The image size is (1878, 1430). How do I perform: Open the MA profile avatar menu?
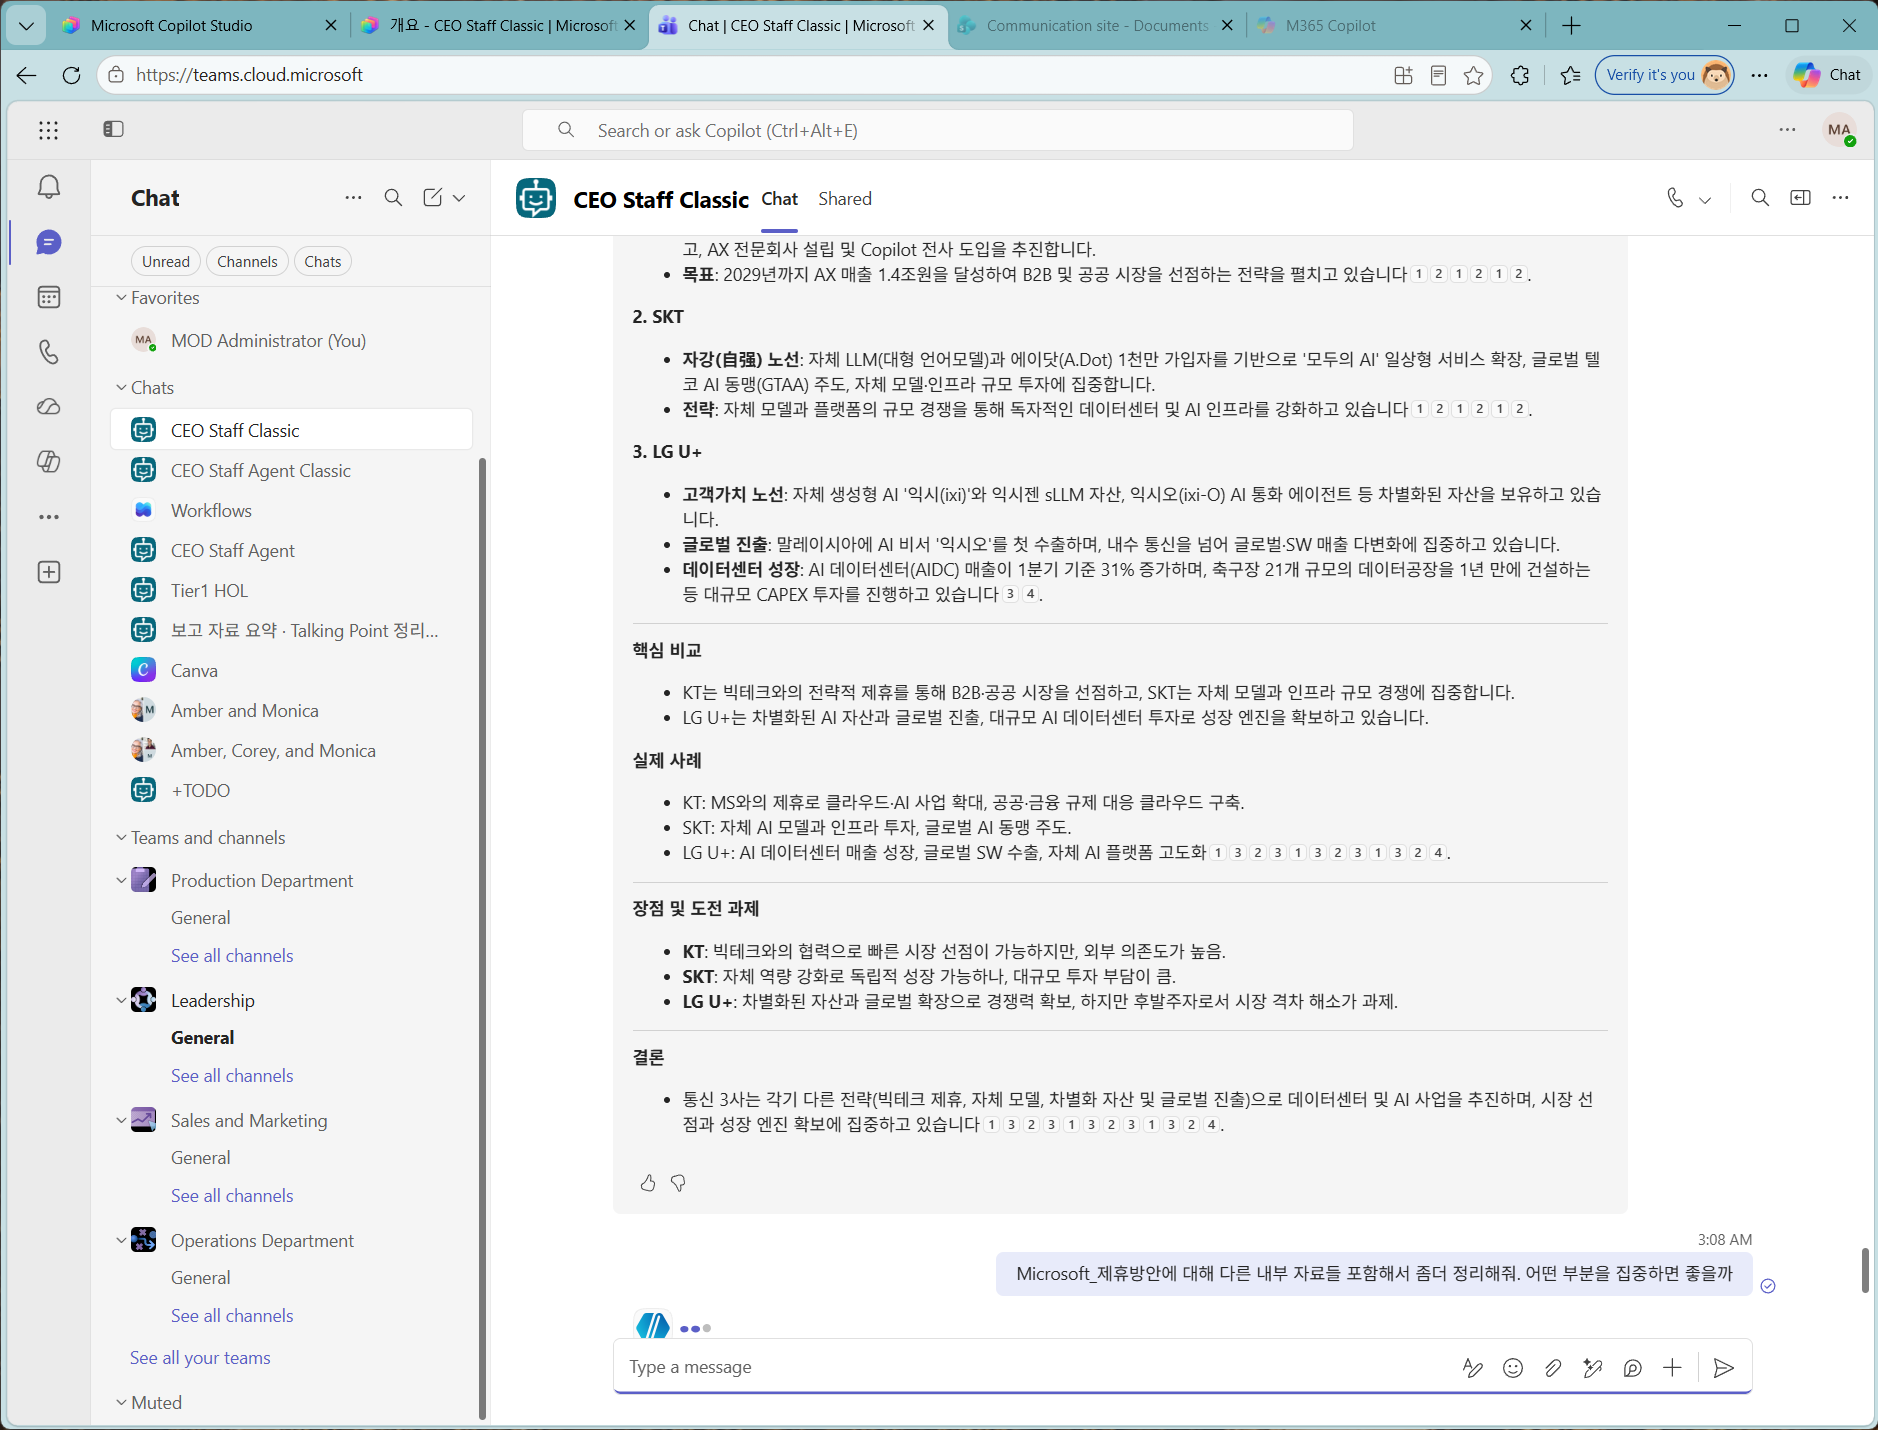[x=1839, y=130]
